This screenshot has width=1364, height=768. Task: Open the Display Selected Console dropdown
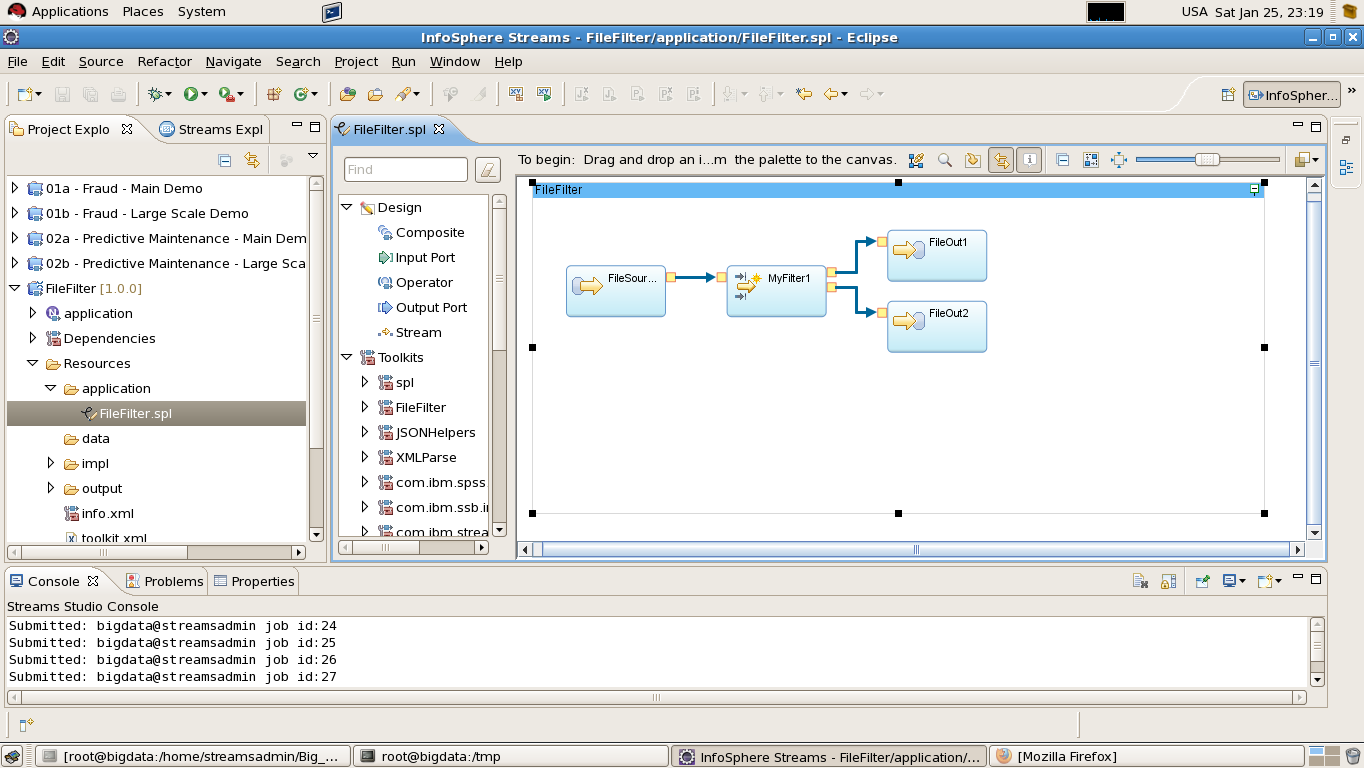1242,580
